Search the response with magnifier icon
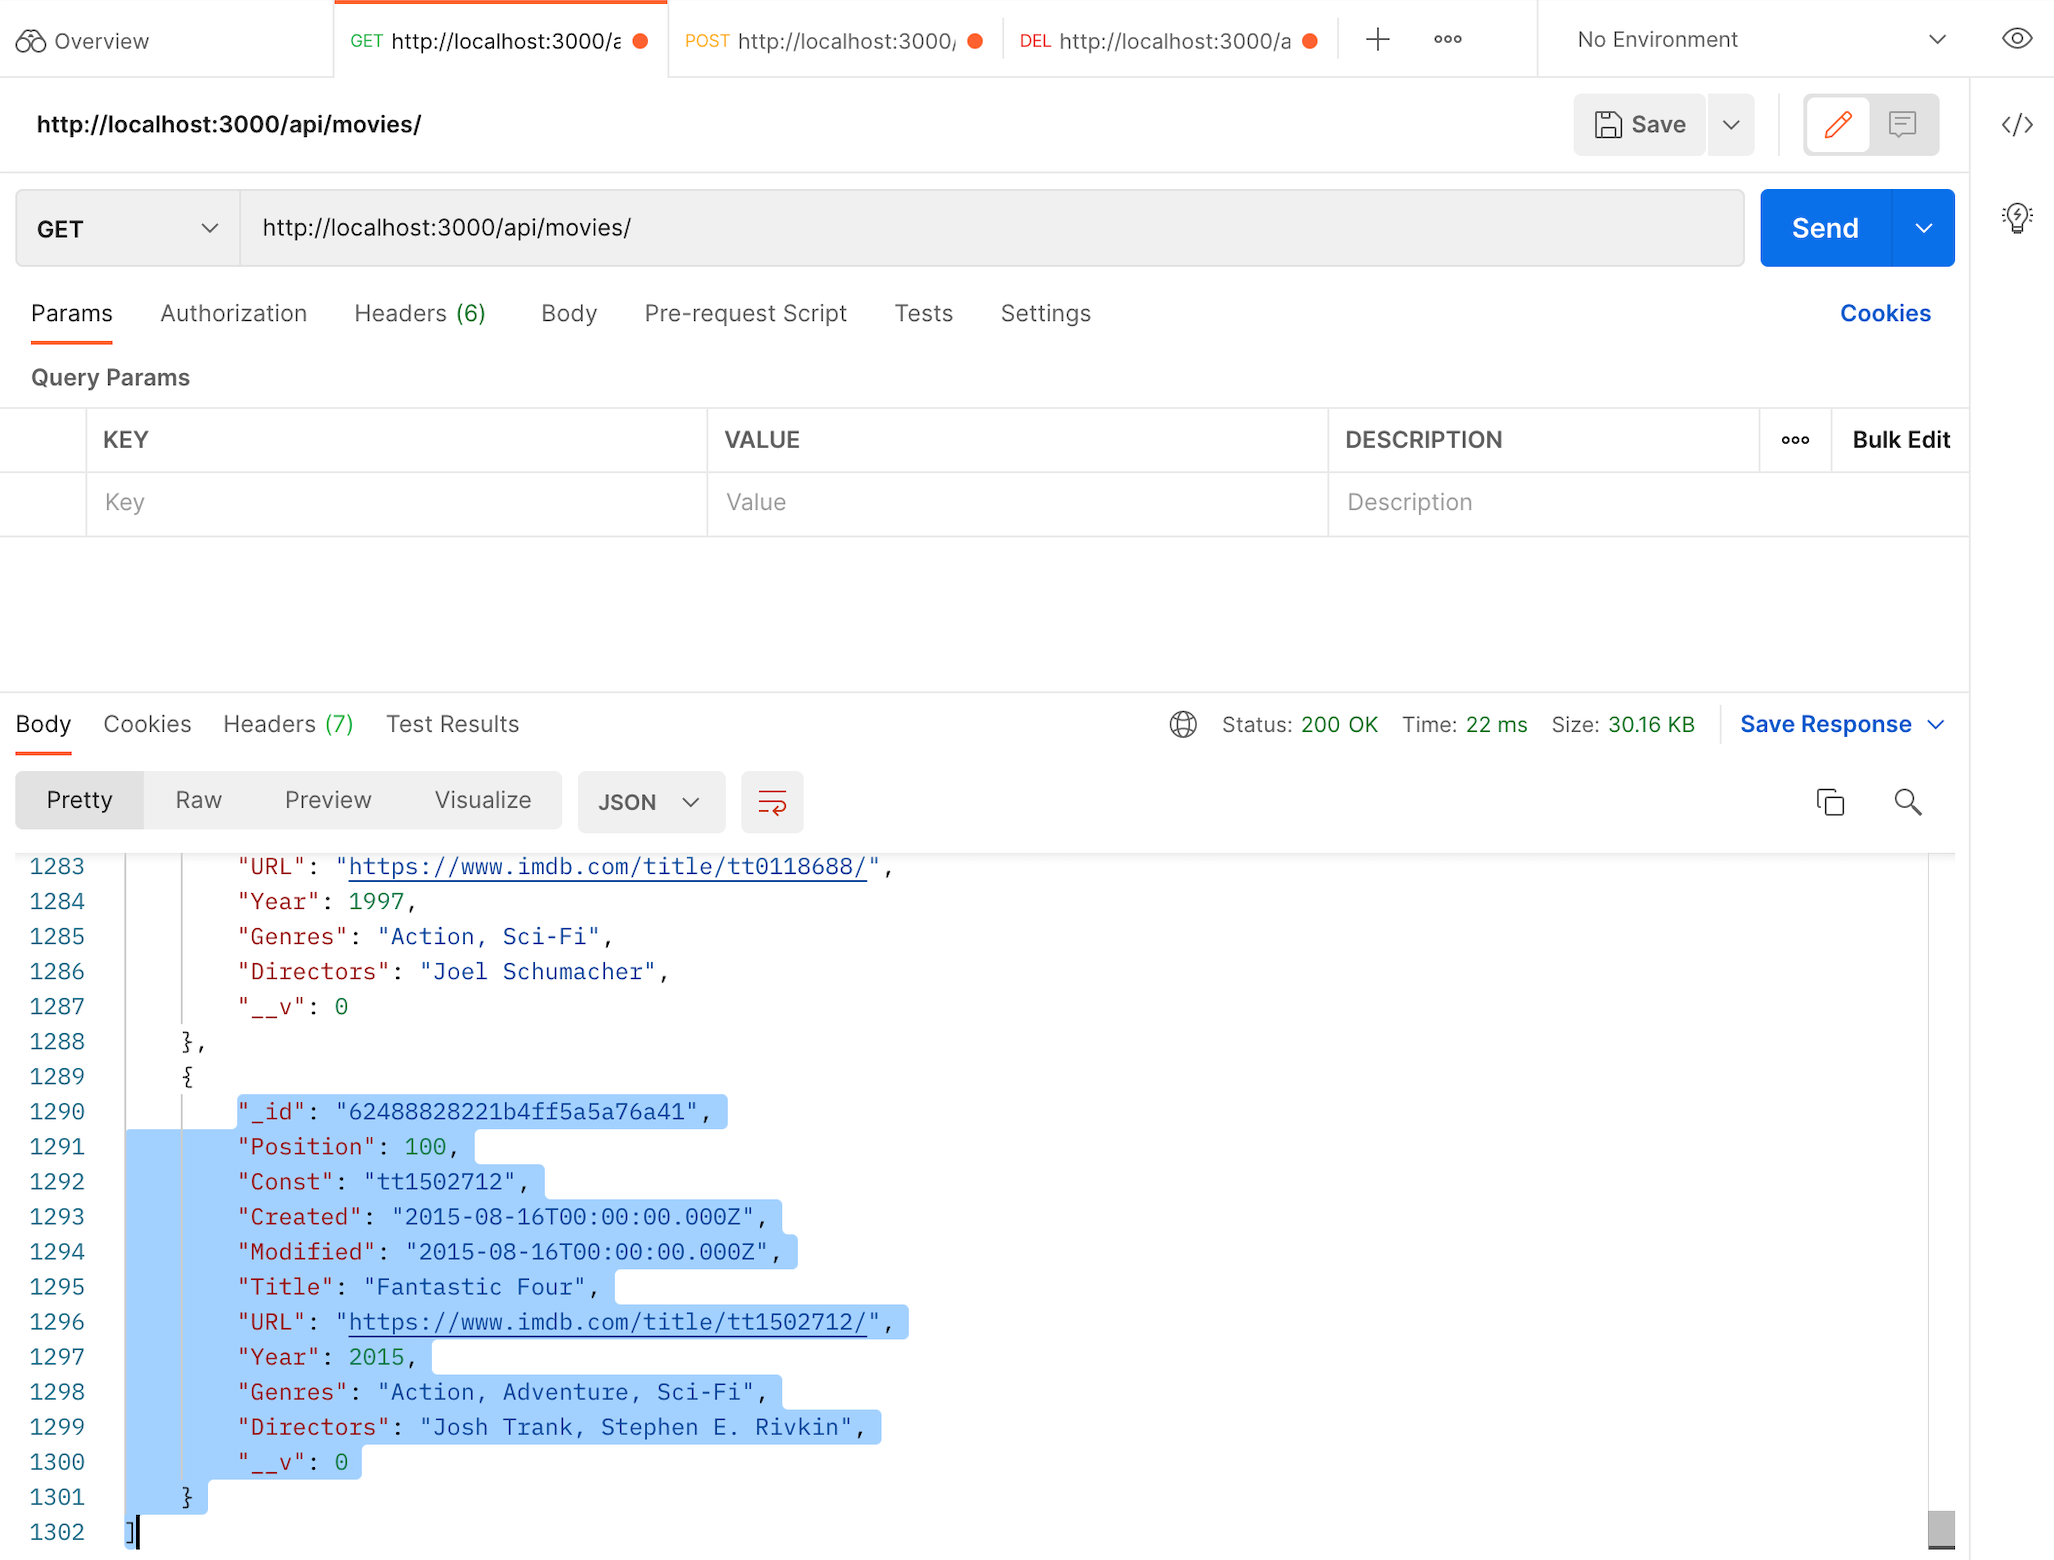The height and width of the screenshot is (1560, 2054). pos(1907,802)
